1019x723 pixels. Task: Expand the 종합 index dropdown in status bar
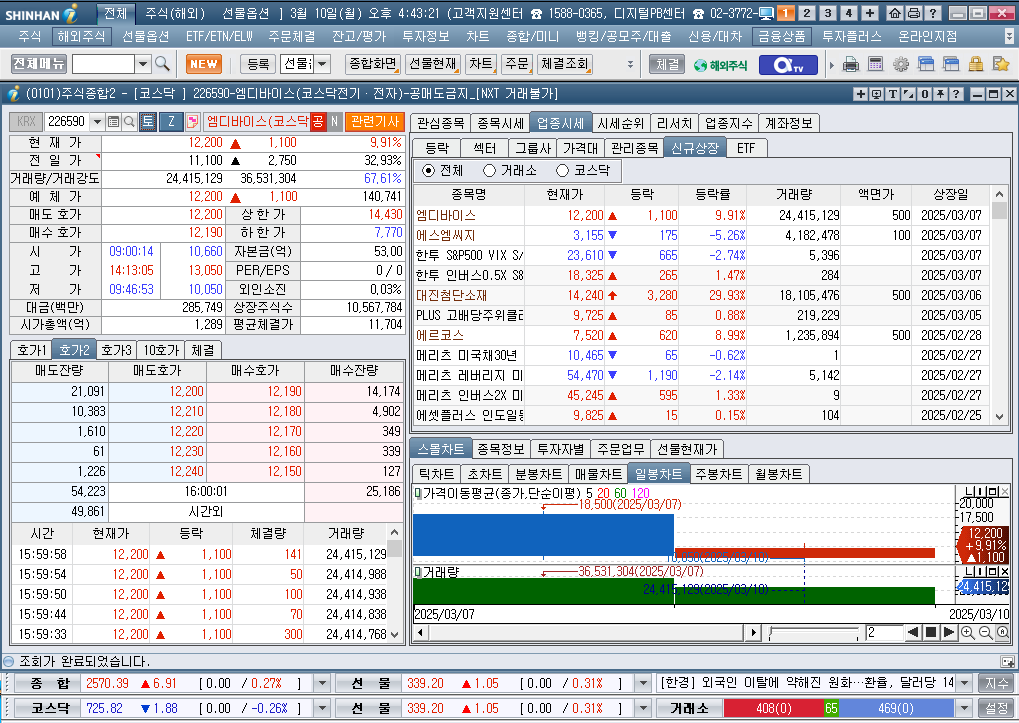322,683
